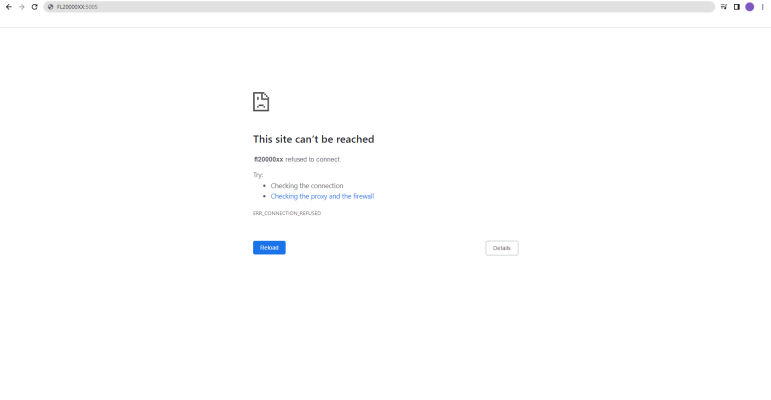Click the sad page error icon
The height and width of the screenshot is (400, 771).
click(x=261, y=102)
